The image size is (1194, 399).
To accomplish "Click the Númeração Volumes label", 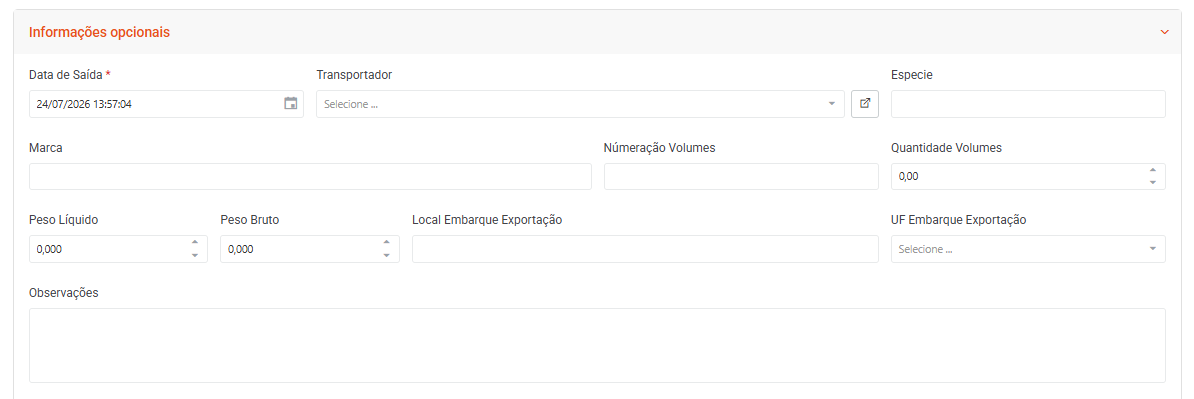I will (x=659, y=147).
